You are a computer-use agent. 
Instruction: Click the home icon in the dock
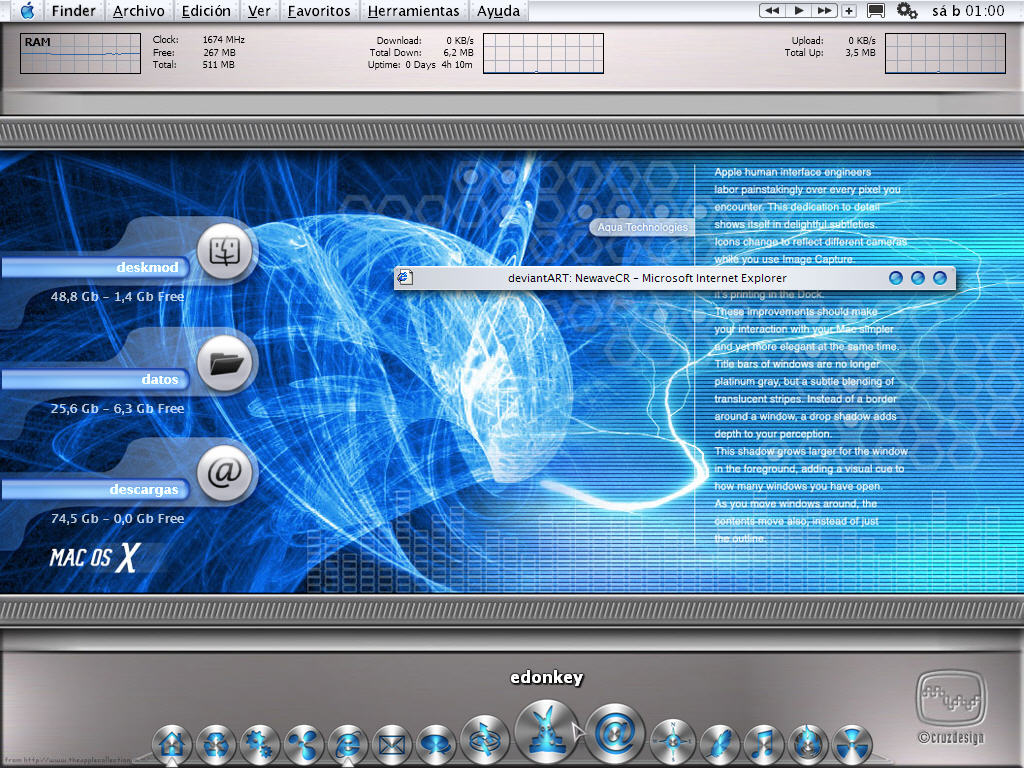172,744
